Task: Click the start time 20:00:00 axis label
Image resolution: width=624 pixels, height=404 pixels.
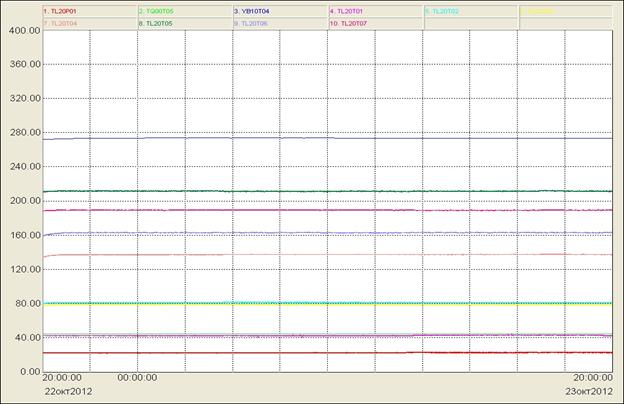Action: (62, 377)
